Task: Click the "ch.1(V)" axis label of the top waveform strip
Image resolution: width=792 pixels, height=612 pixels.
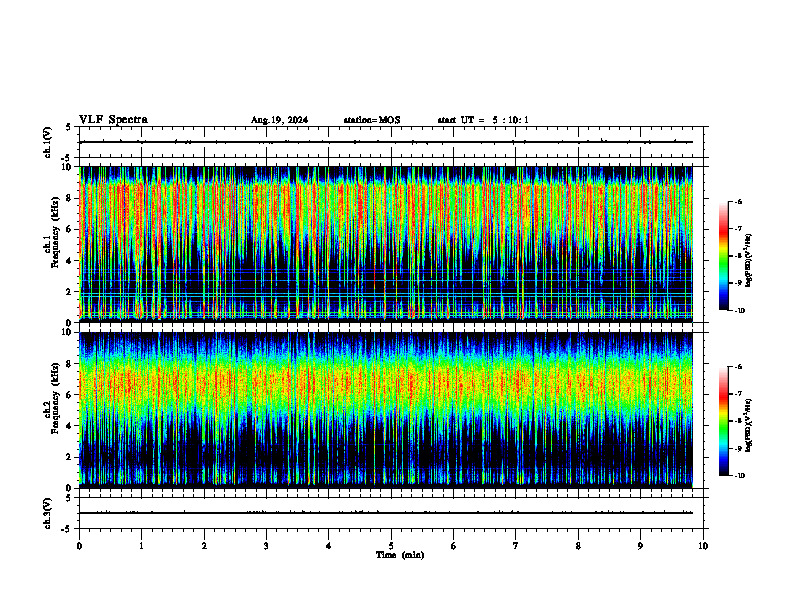Action: [x=47, y=142]
